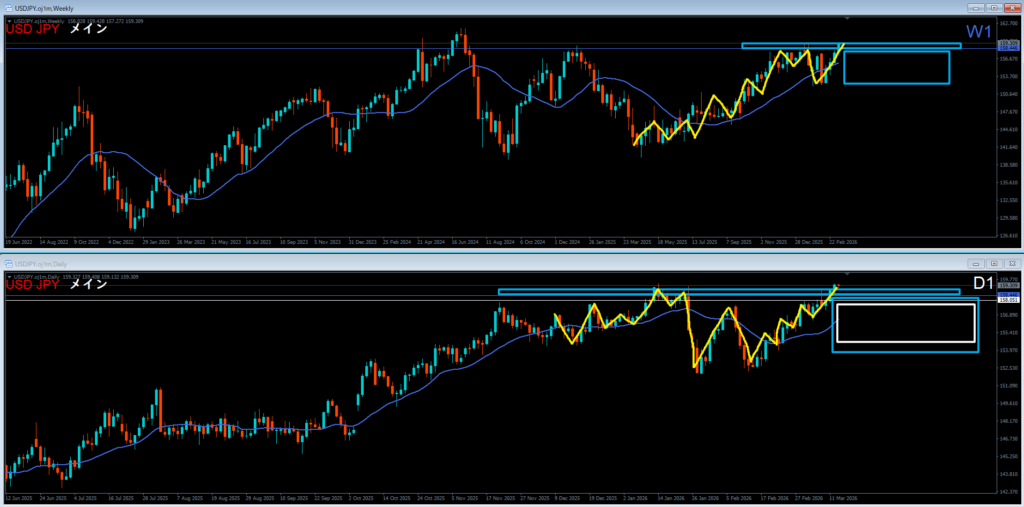Viewport: 1024px width, 507px height.
Task: Select the メイン label in Daily chart
Action: point(88,285)
